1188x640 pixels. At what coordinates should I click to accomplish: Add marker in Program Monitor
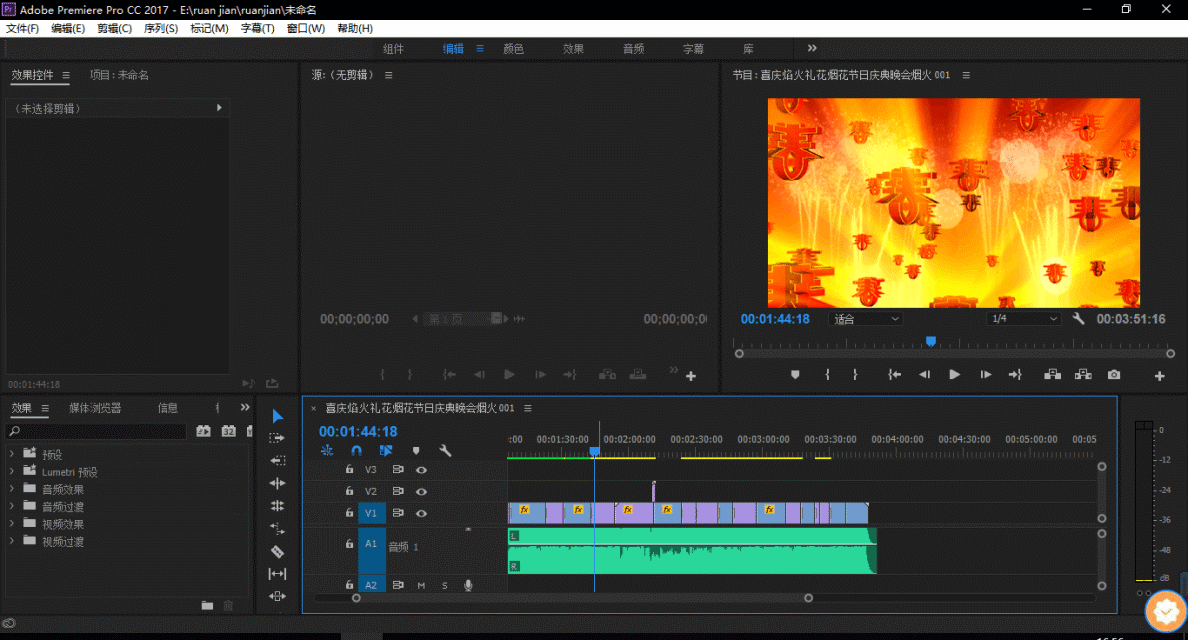[795, 375]
